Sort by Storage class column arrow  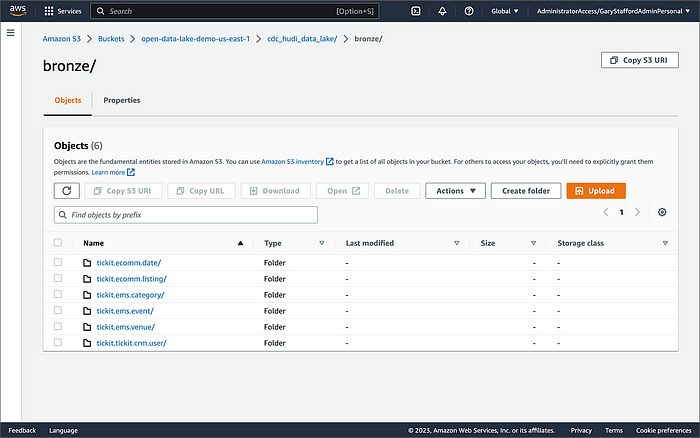point(665,243)
